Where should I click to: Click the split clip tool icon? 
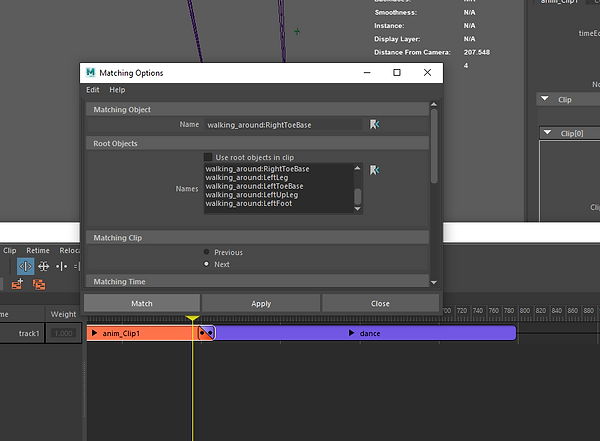pos(61,266)
